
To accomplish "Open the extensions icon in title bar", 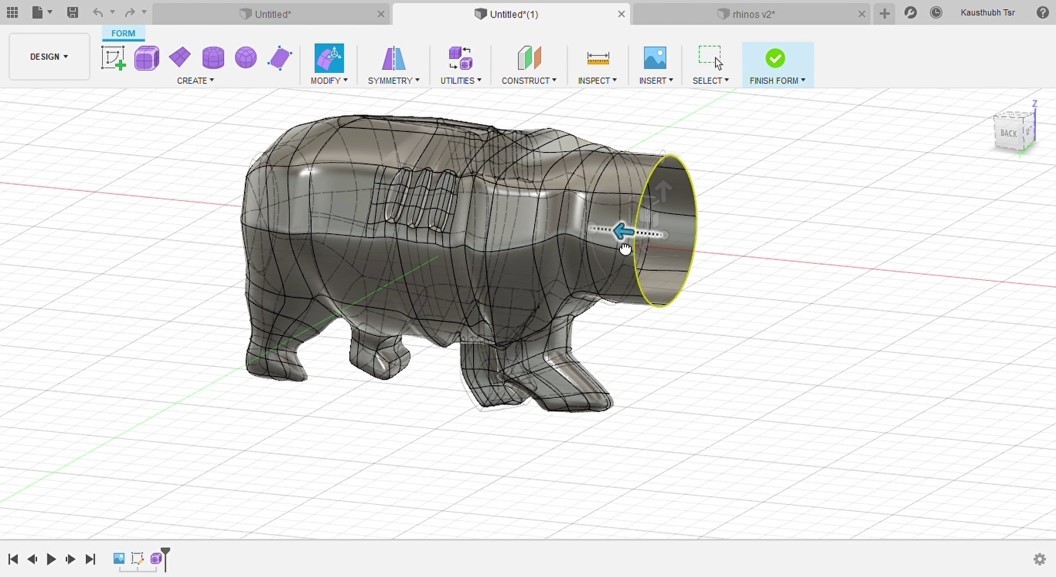I will 911,13.
